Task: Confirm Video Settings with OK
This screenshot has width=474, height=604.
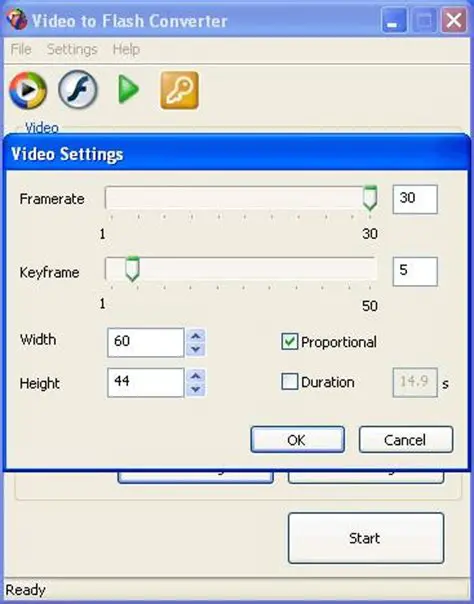Action: pyautogui.click(x=297, y=440)
